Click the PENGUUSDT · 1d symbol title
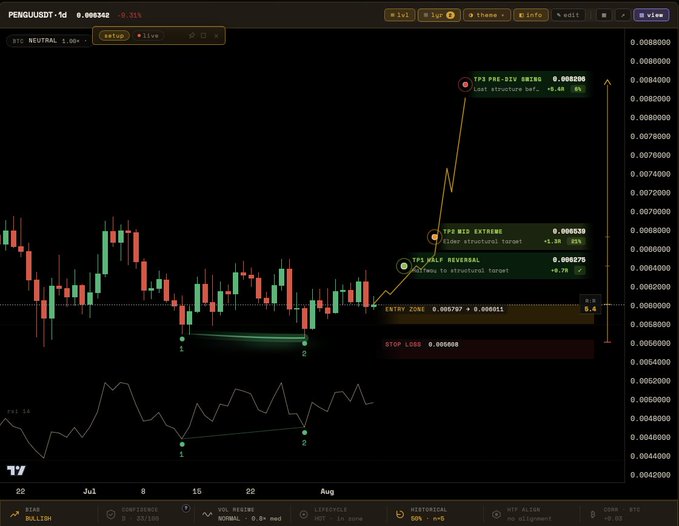The height and width of the screenshot is (526, 679). click(37, 15)
